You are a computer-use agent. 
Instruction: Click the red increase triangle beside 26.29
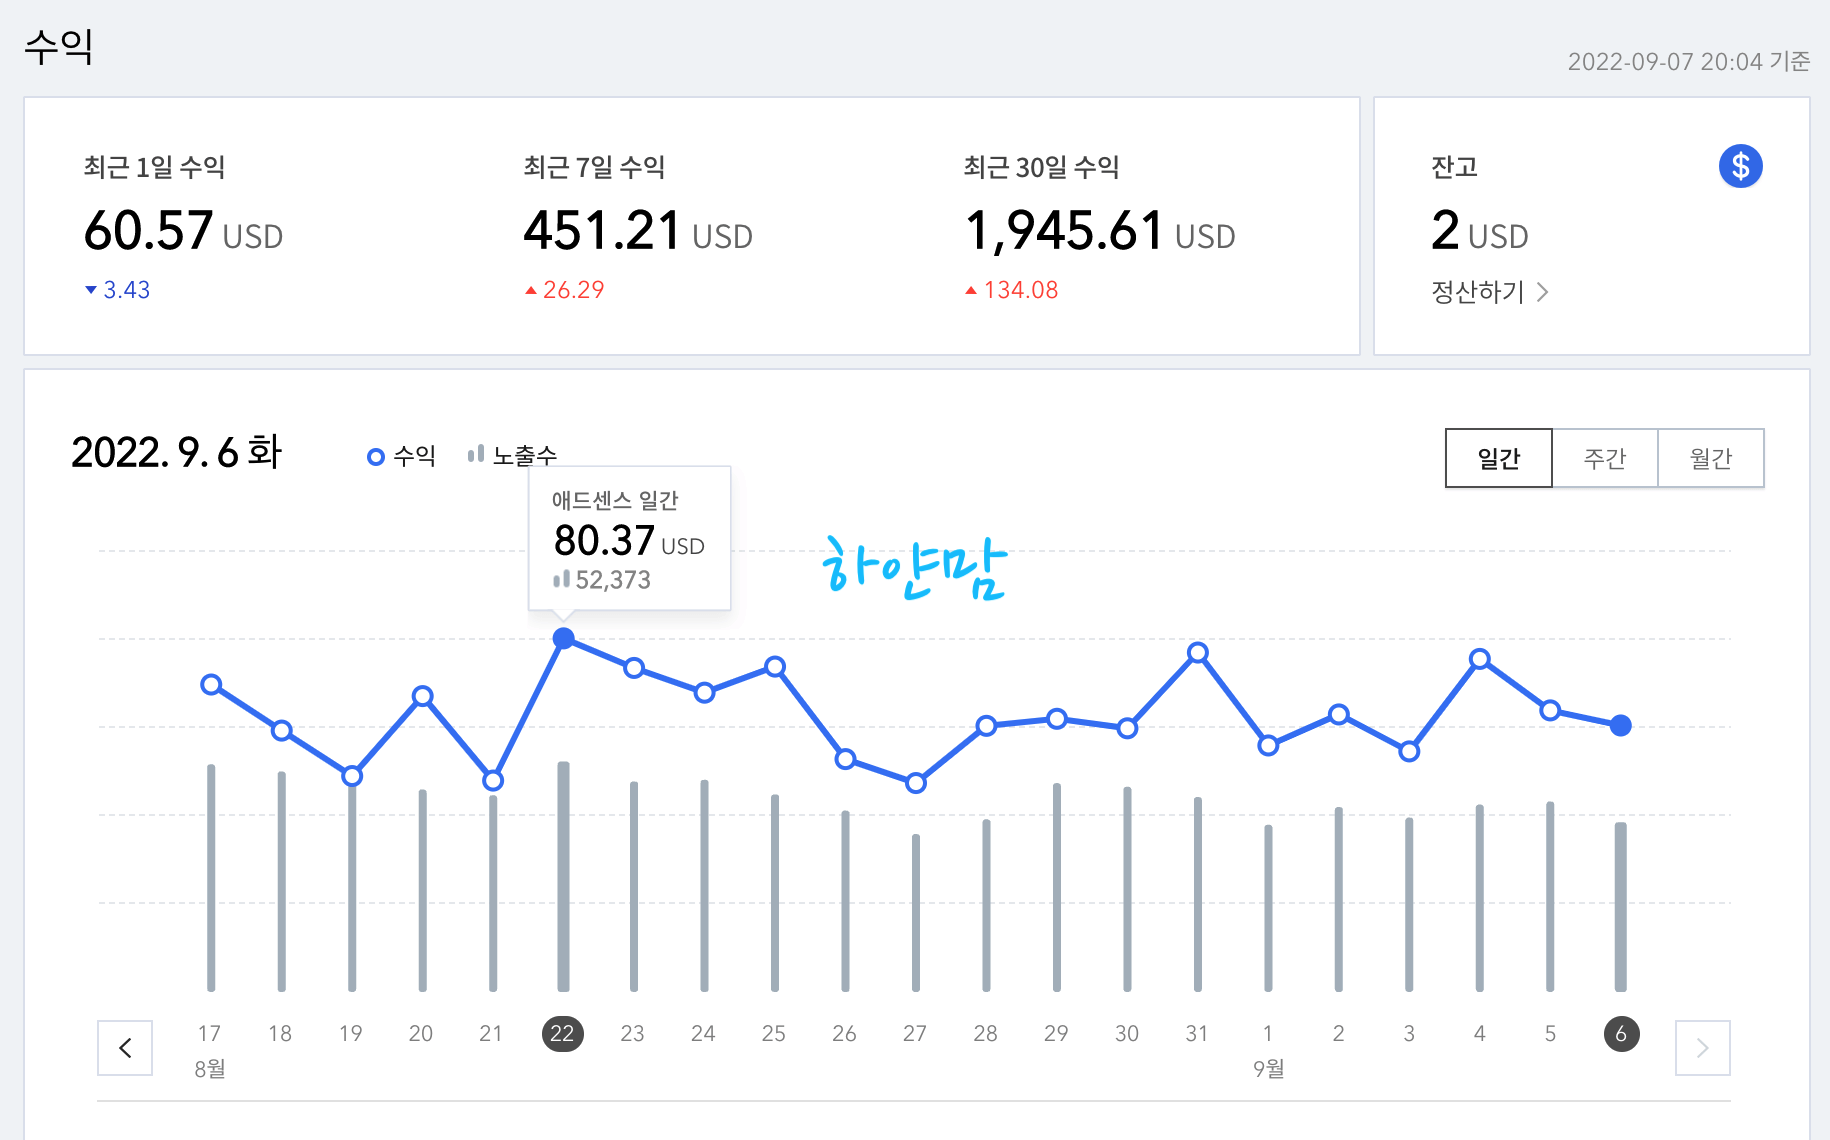click(x=531, y=289)
